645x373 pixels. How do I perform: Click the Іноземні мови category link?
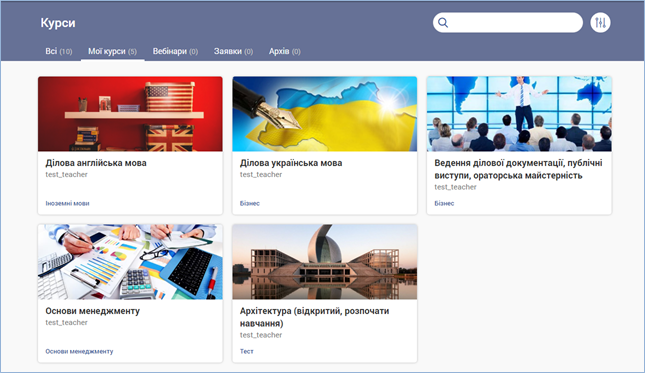click(67, 203)
